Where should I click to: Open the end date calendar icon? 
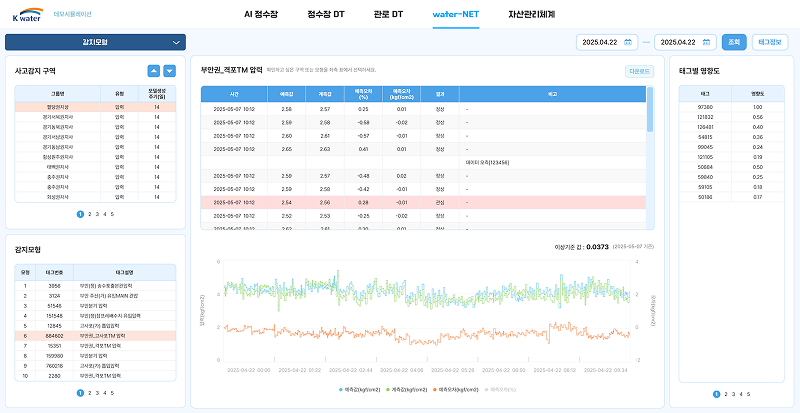706,42
